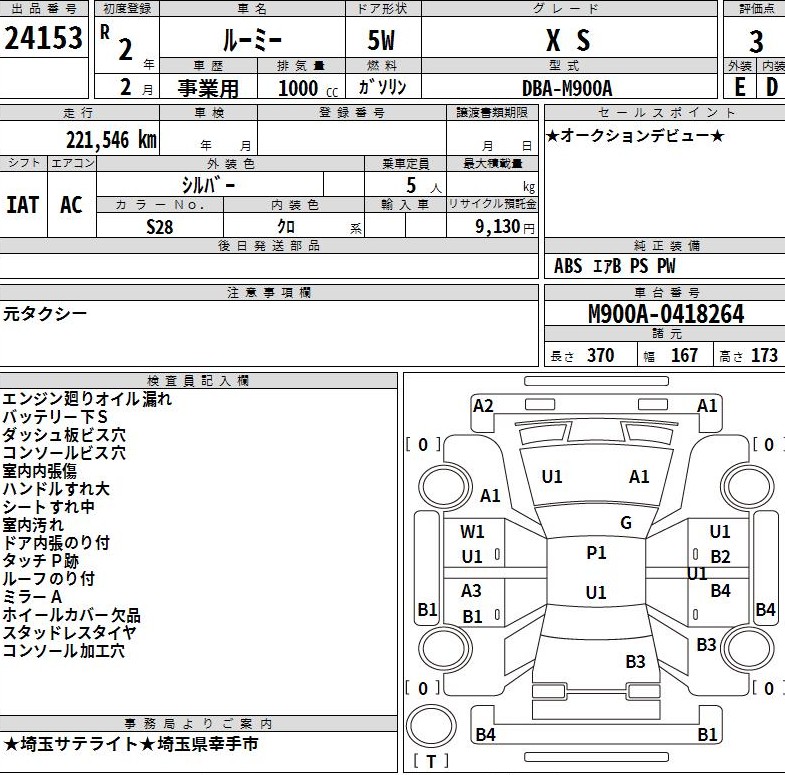Viewport: 785px width, 775px height.
Task: Click the overall score "3"
Action: coord(756,42)
